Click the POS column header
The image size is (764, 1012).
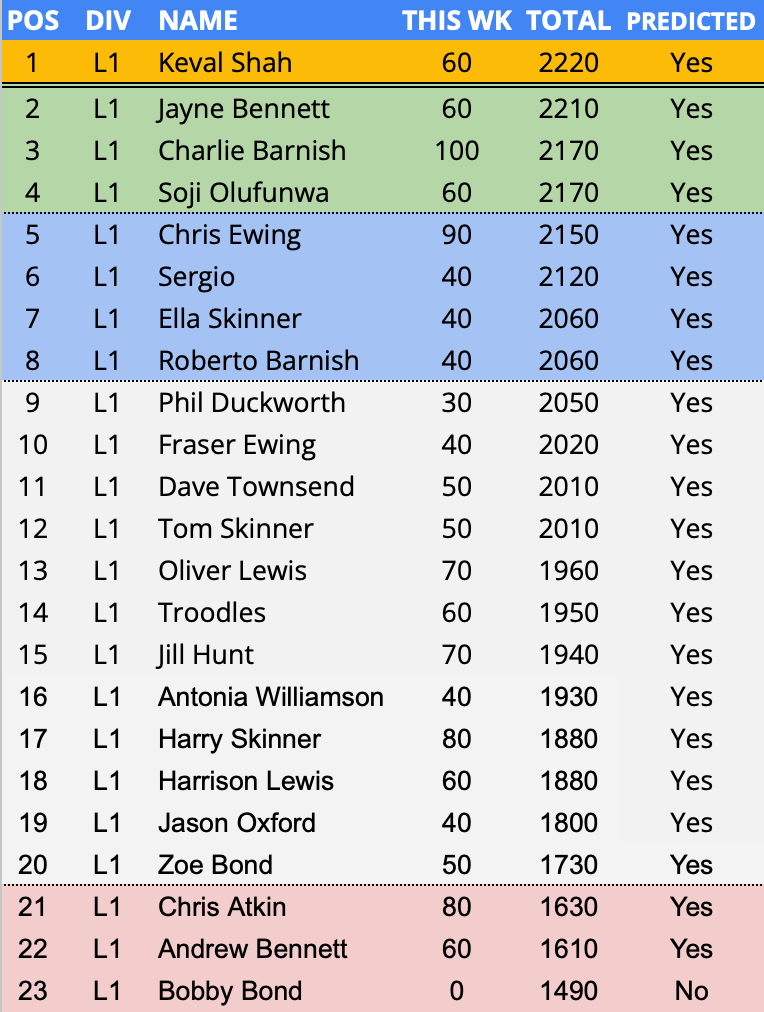(x=33, y=20)
